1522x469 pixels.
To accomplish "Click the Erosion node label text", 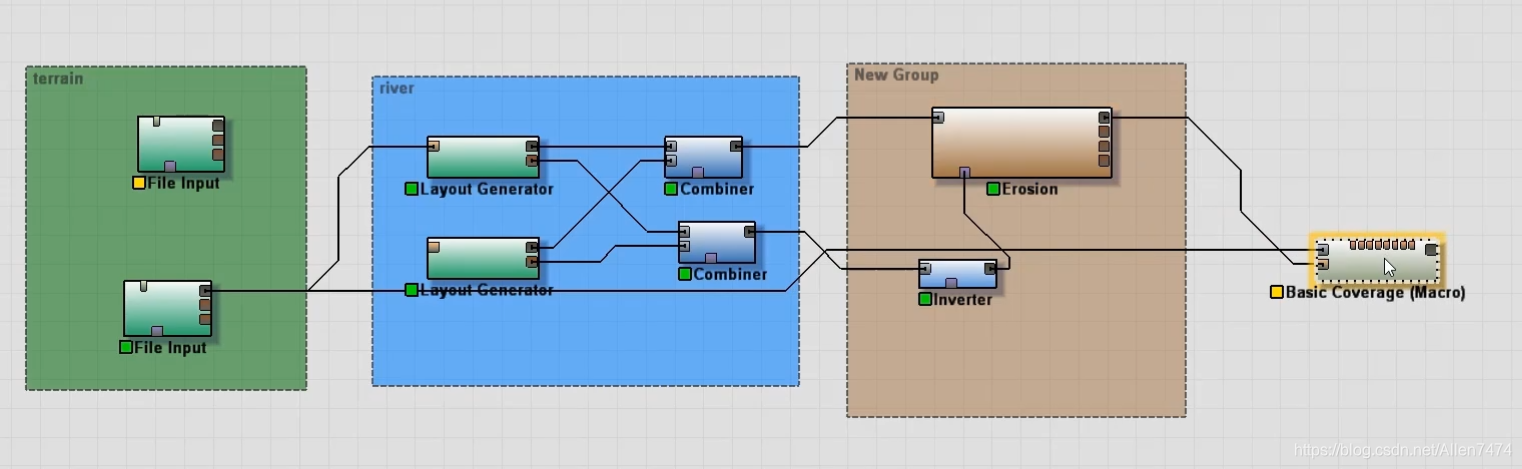I will pyautogui.click(x=1030, y=189).
